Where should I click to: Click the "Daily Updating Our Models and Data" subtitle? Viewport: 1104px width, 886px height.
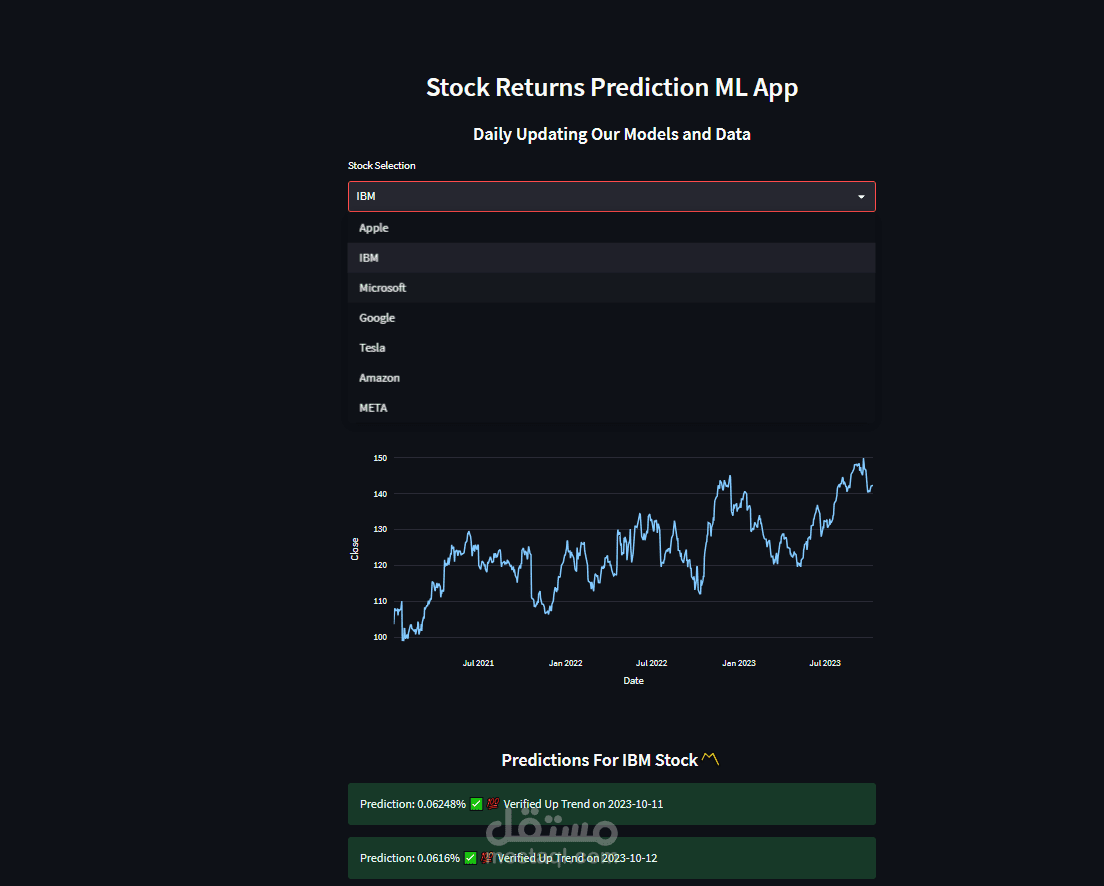click(x=612, y=134)
